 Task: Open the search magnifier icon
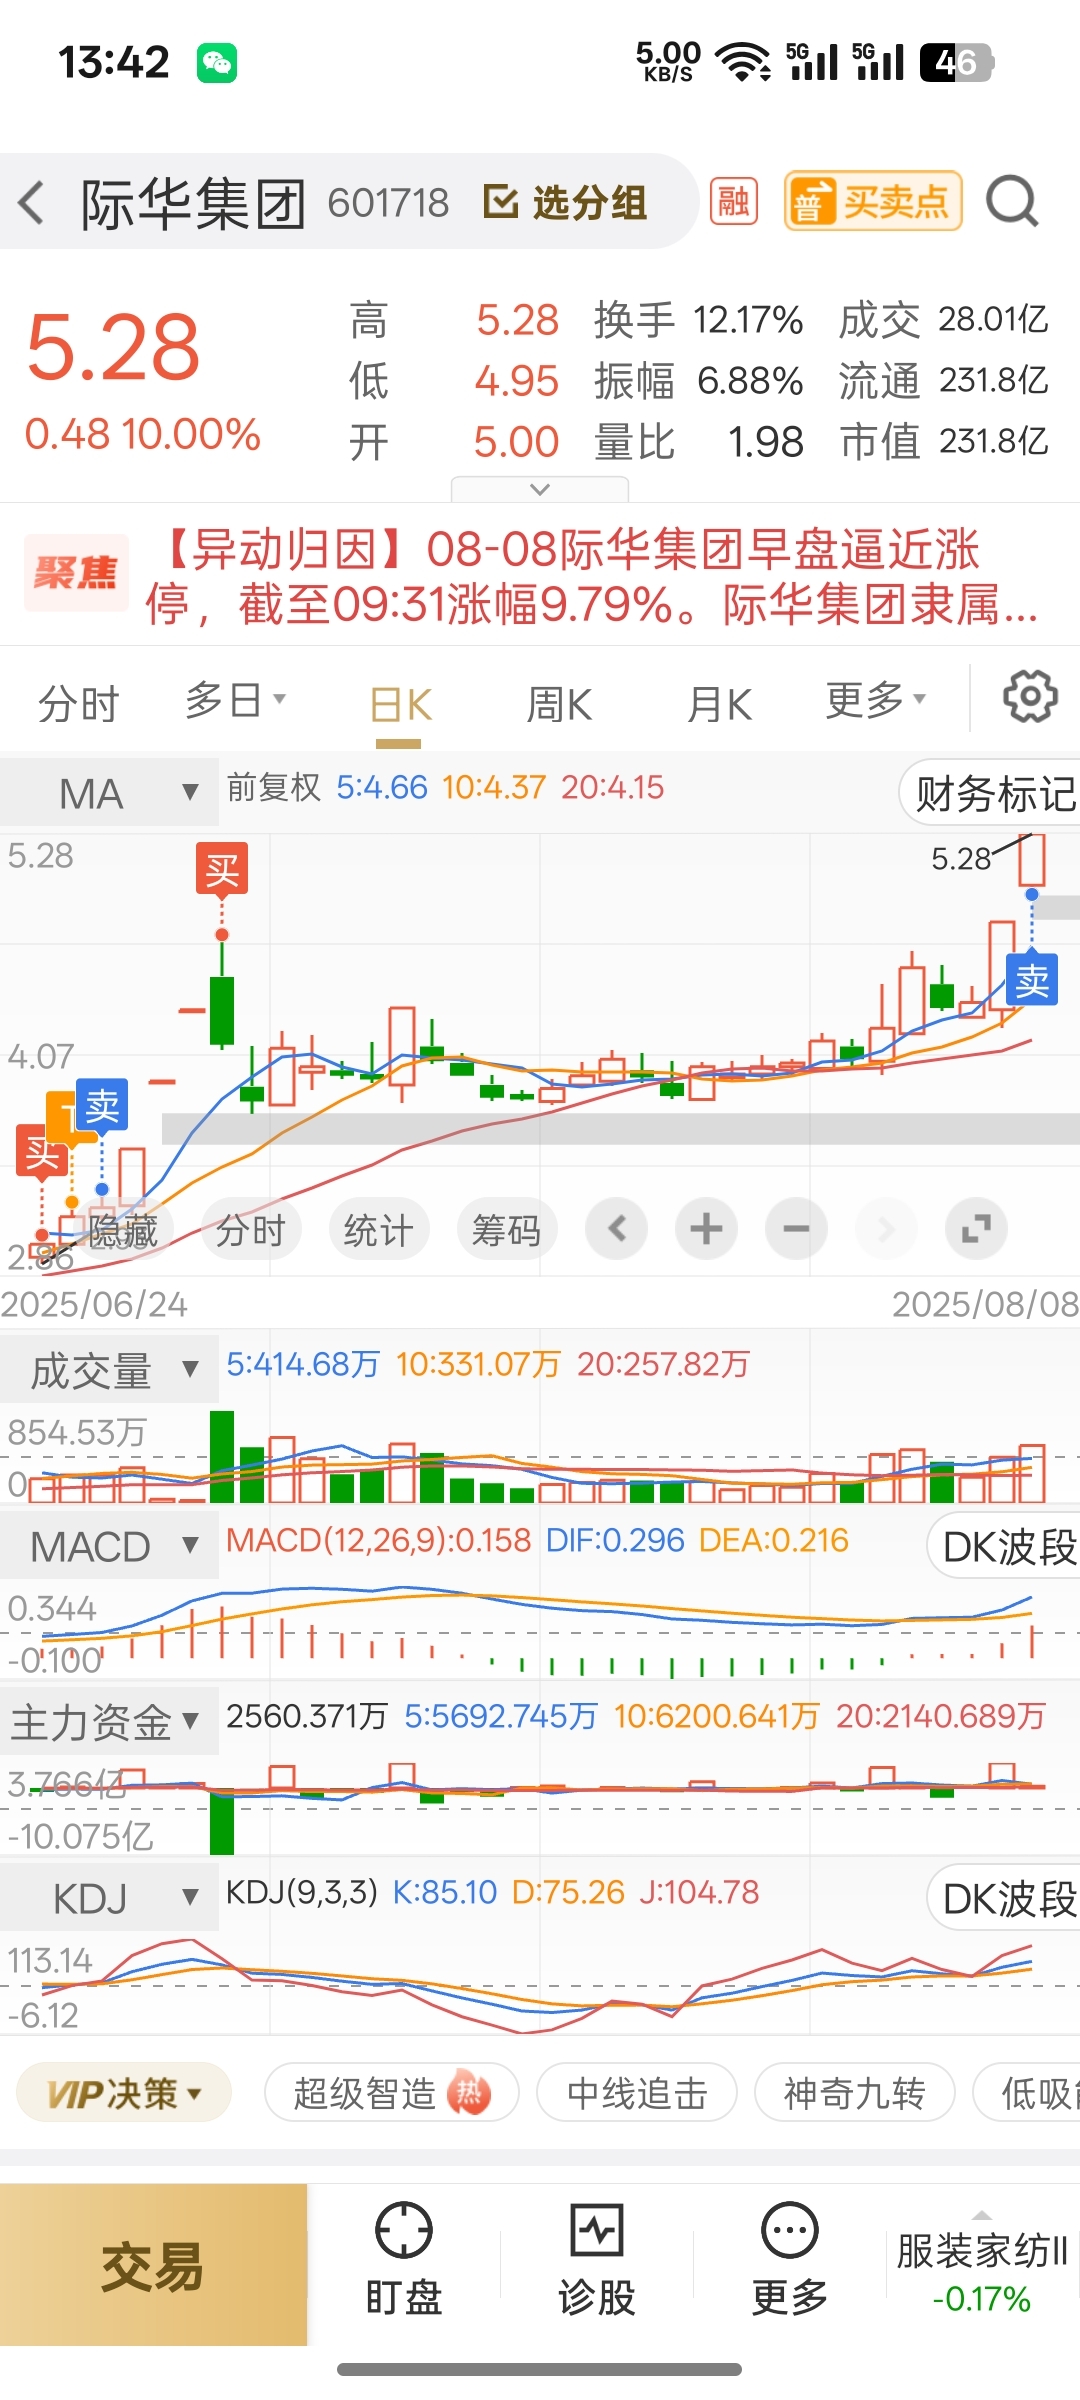pos(1012,202)
